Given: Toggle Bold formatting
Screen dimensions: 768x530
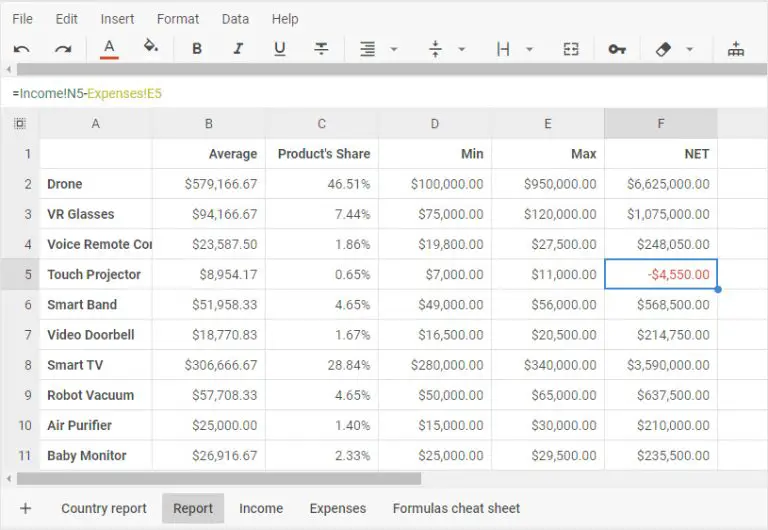Looking at the screenshot, I should 197,48.
